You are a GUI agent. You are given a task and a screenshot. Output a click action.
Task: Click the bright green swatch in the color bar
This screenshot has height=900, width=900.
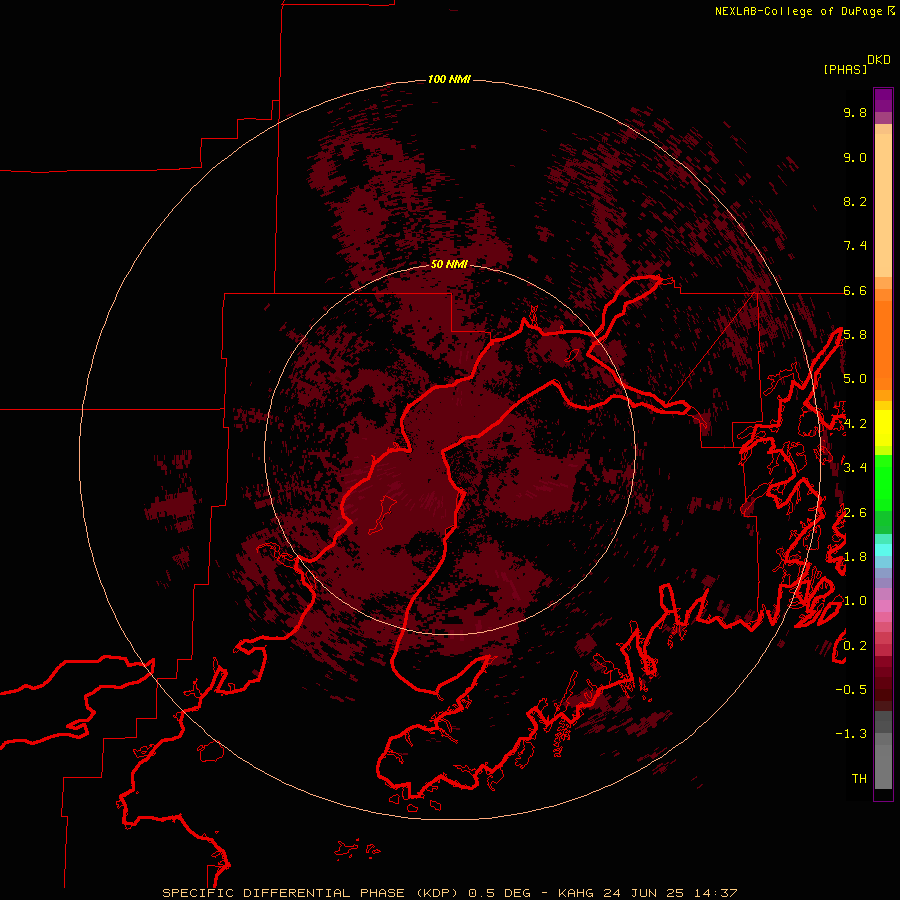tap(883, 483)
